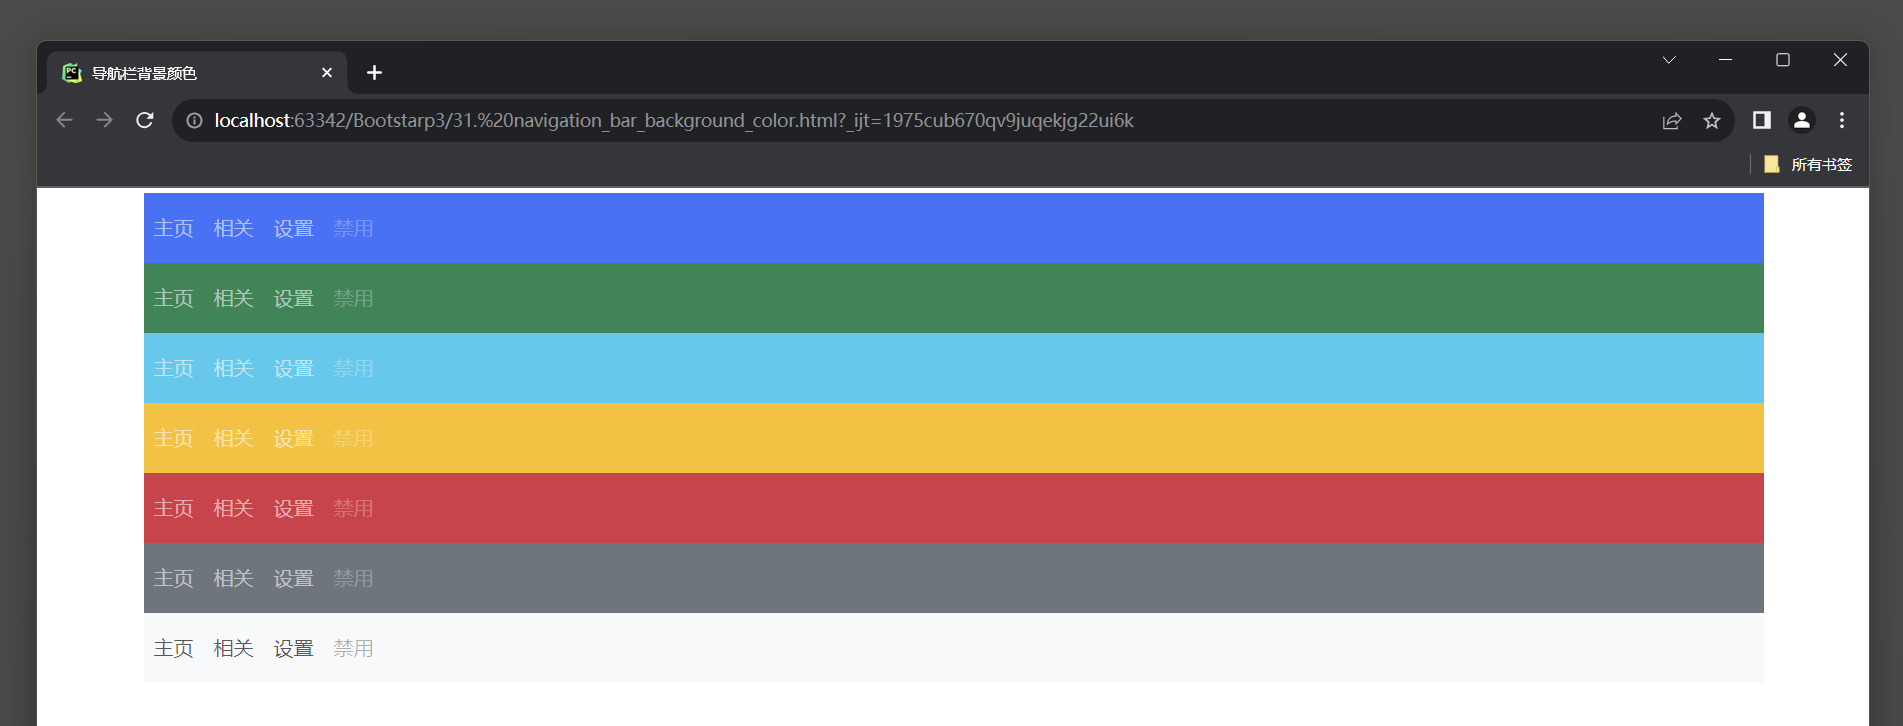The height and width of the screenshot is (726, 1903).
Task: Click 禁用 in the green navbar
Action: click(x=353, y=299)
